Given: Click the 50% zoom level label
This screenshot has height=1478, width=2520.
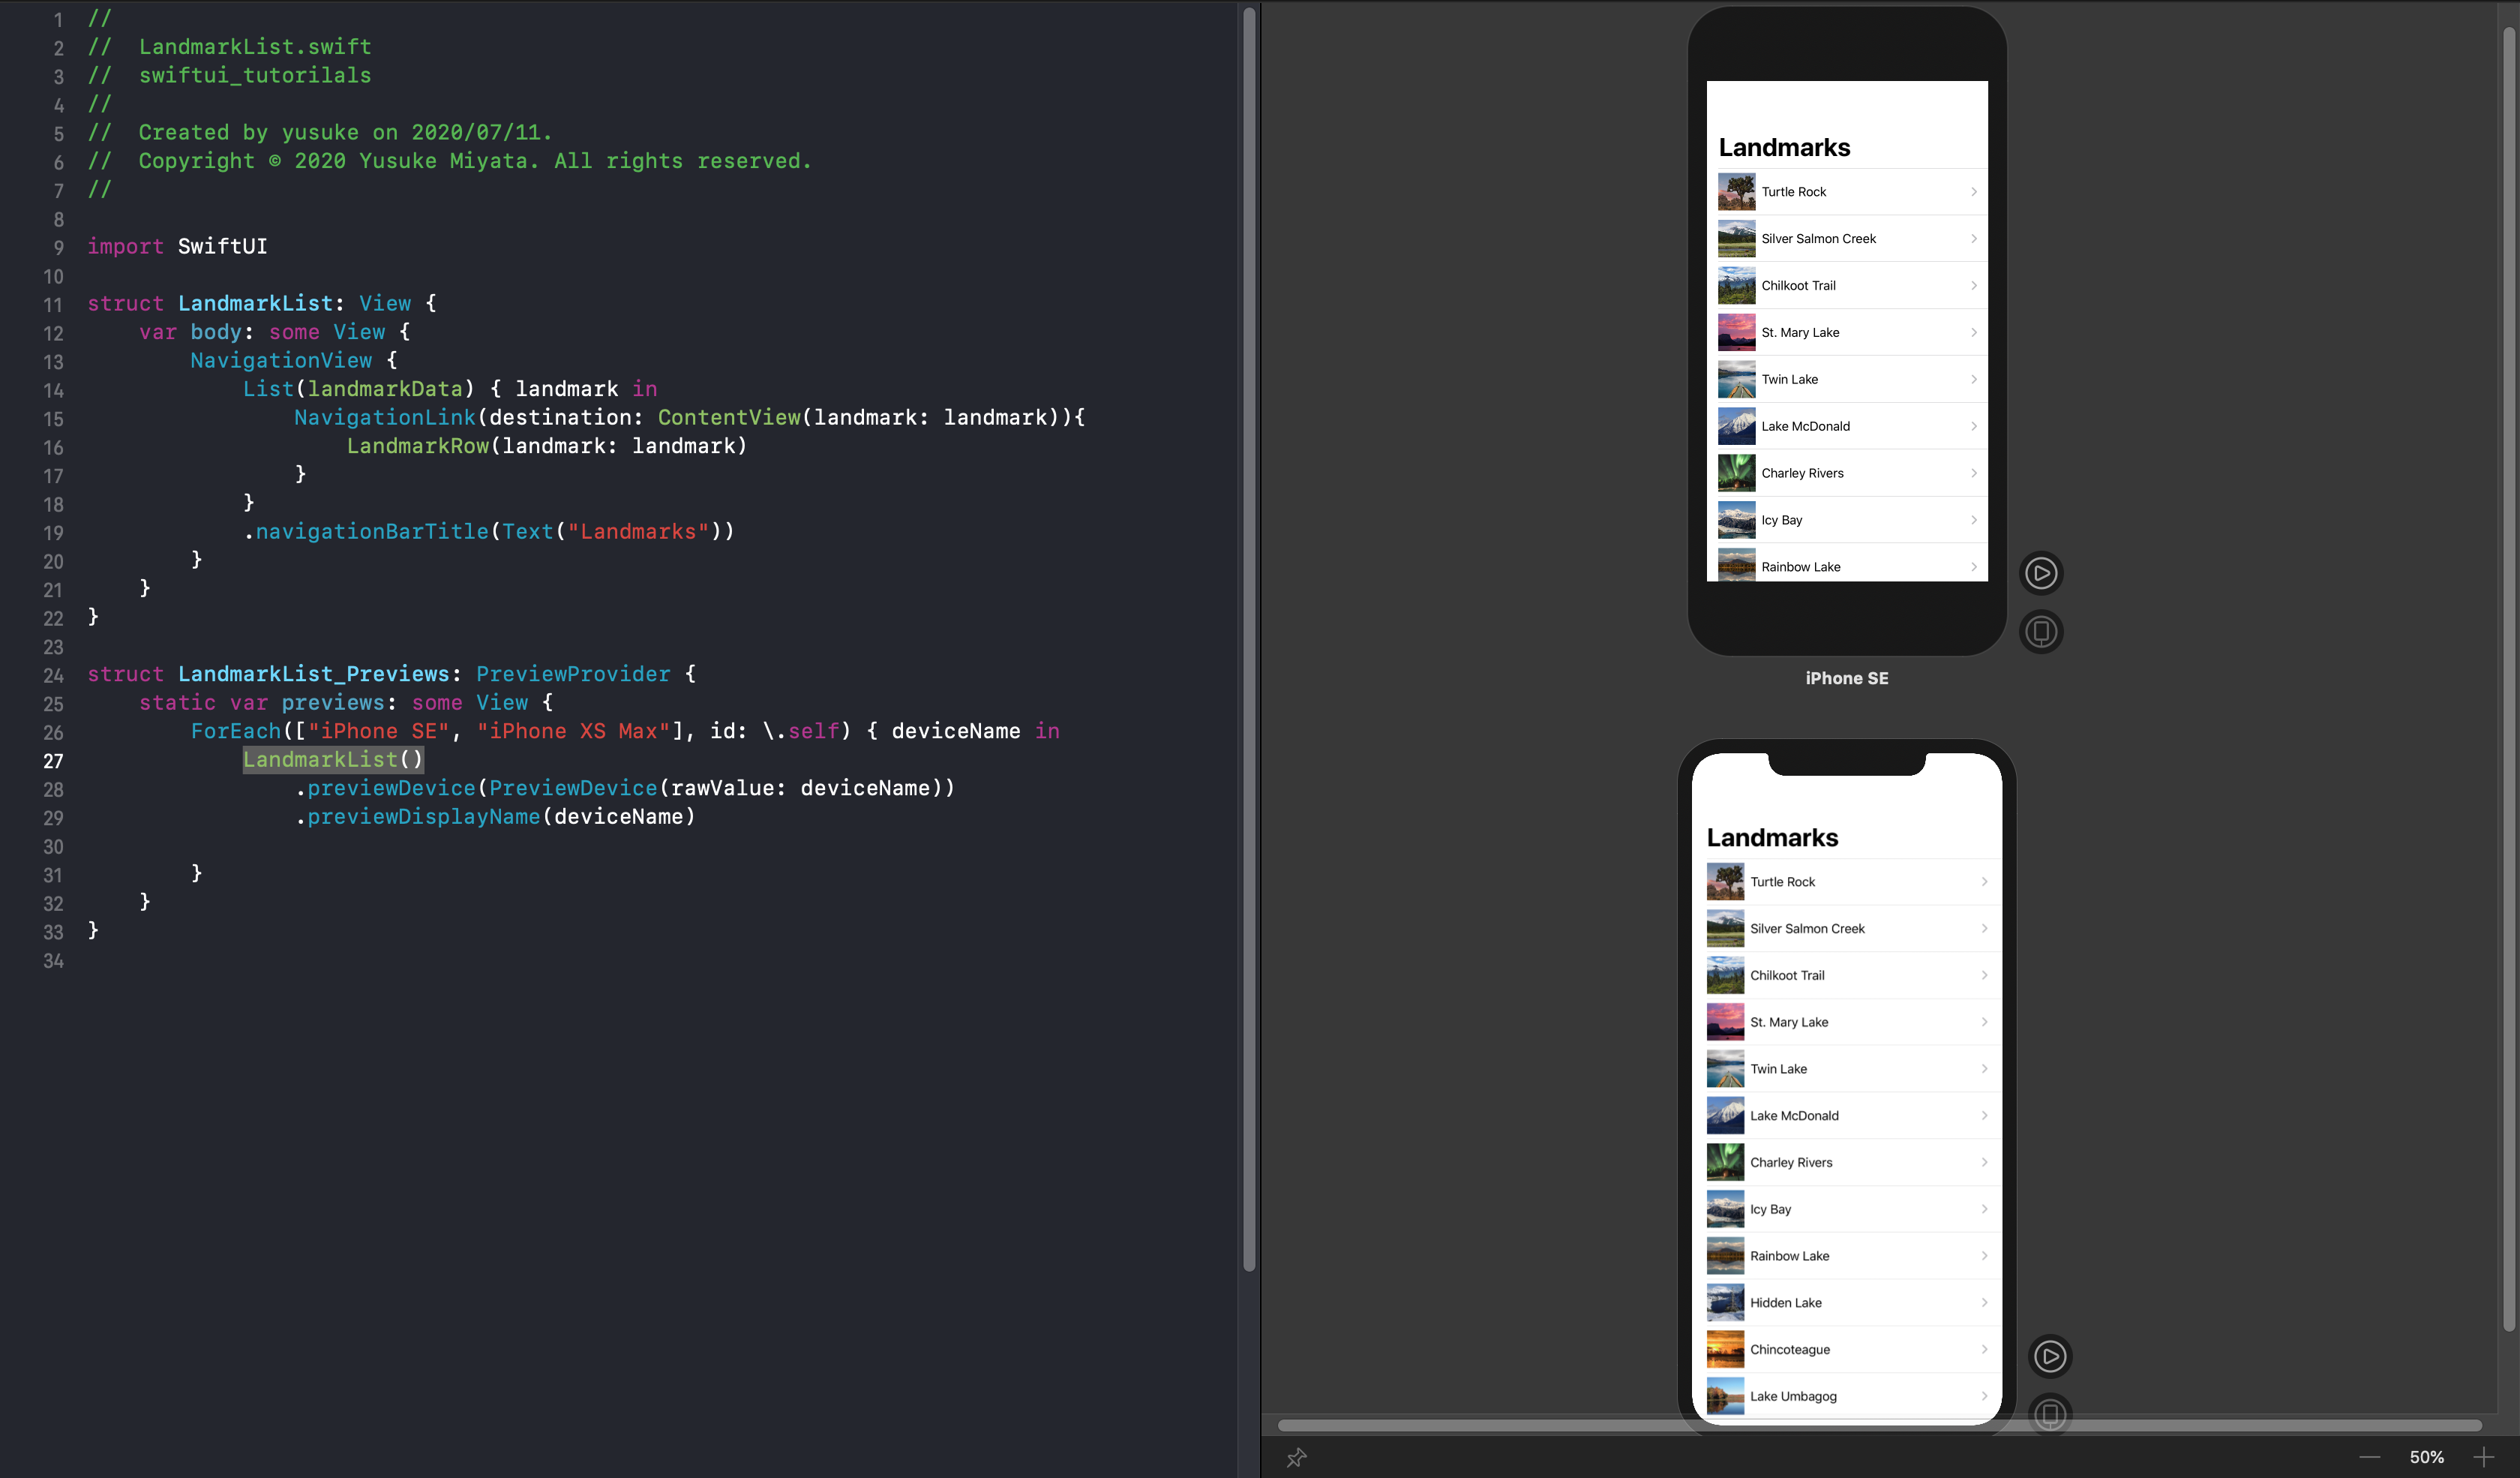Looking at the screenshot, I should [x=2426, y=1457].
